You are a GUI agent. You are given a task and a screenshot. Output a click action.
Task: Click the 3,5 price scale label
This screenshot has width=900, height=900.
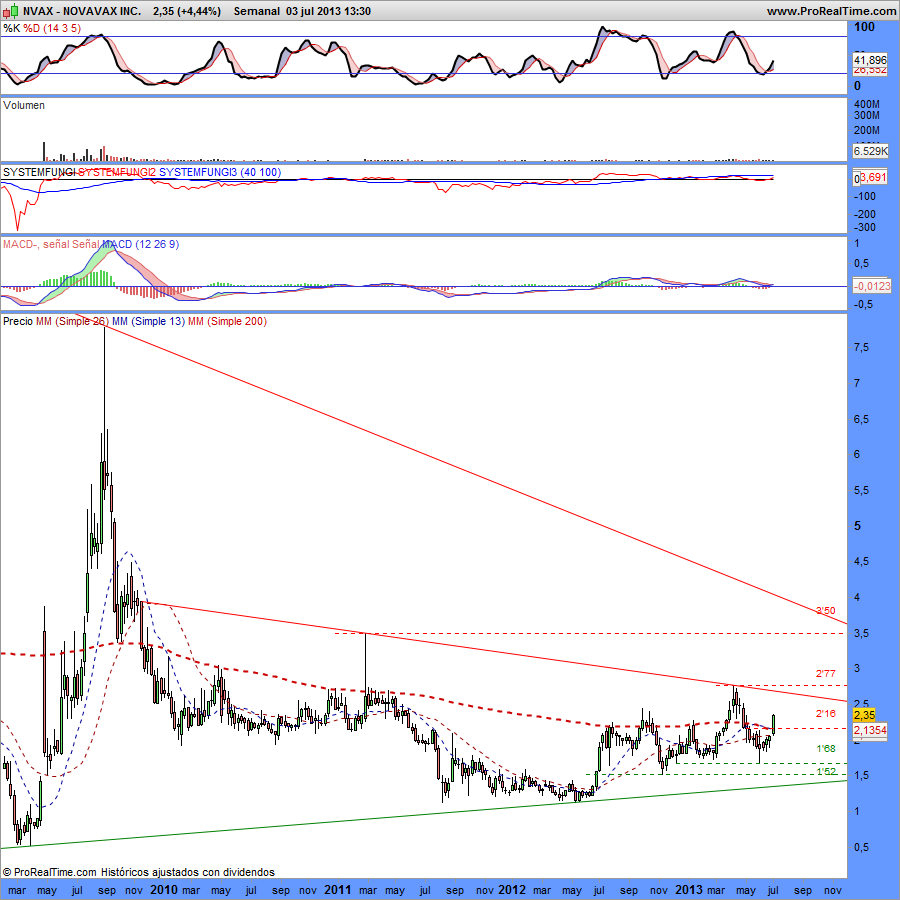(x=862, y=633)
